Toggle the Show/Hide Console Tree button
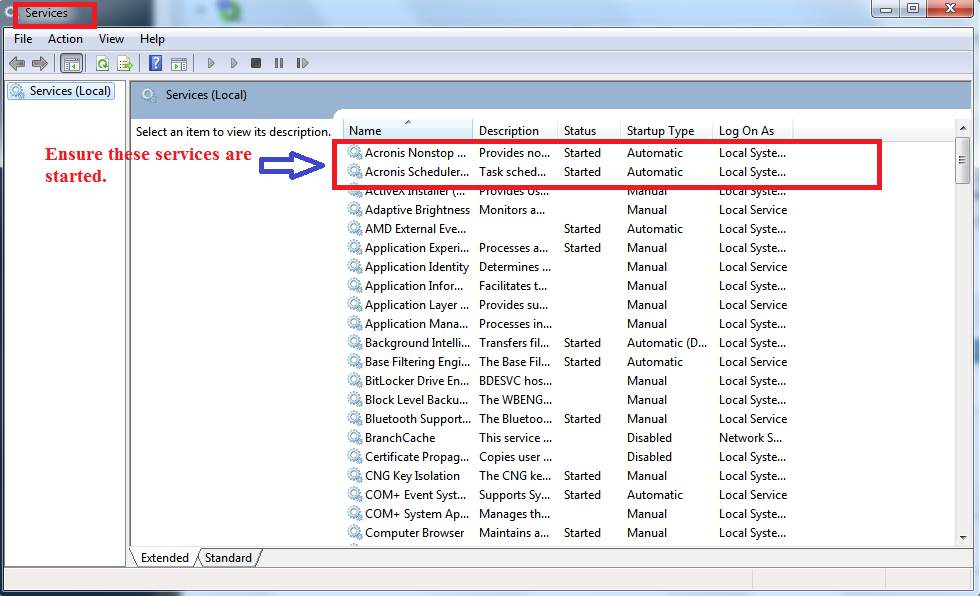Screen dimensions: 980x596 tap(72, 63)
